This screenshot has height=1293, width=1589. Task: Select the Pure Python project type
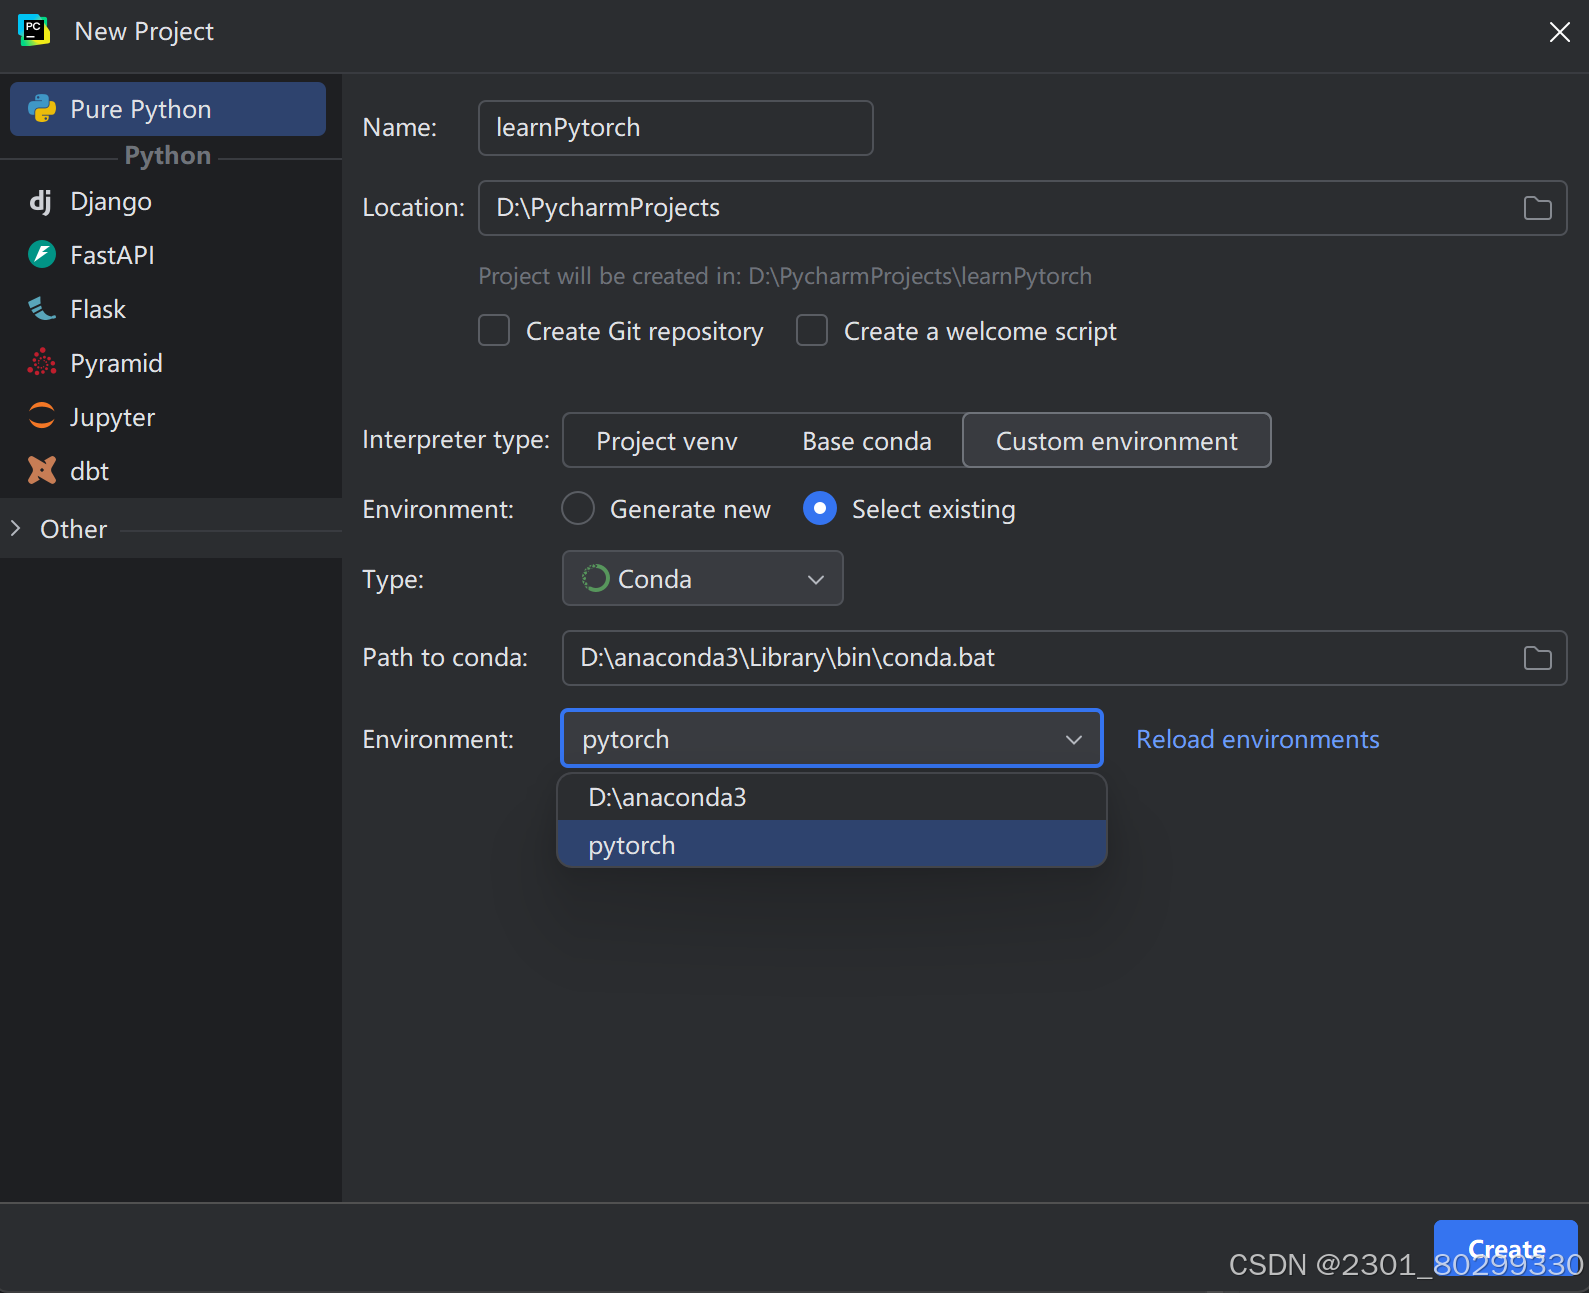pyautogui.click(x=168, y=109)
